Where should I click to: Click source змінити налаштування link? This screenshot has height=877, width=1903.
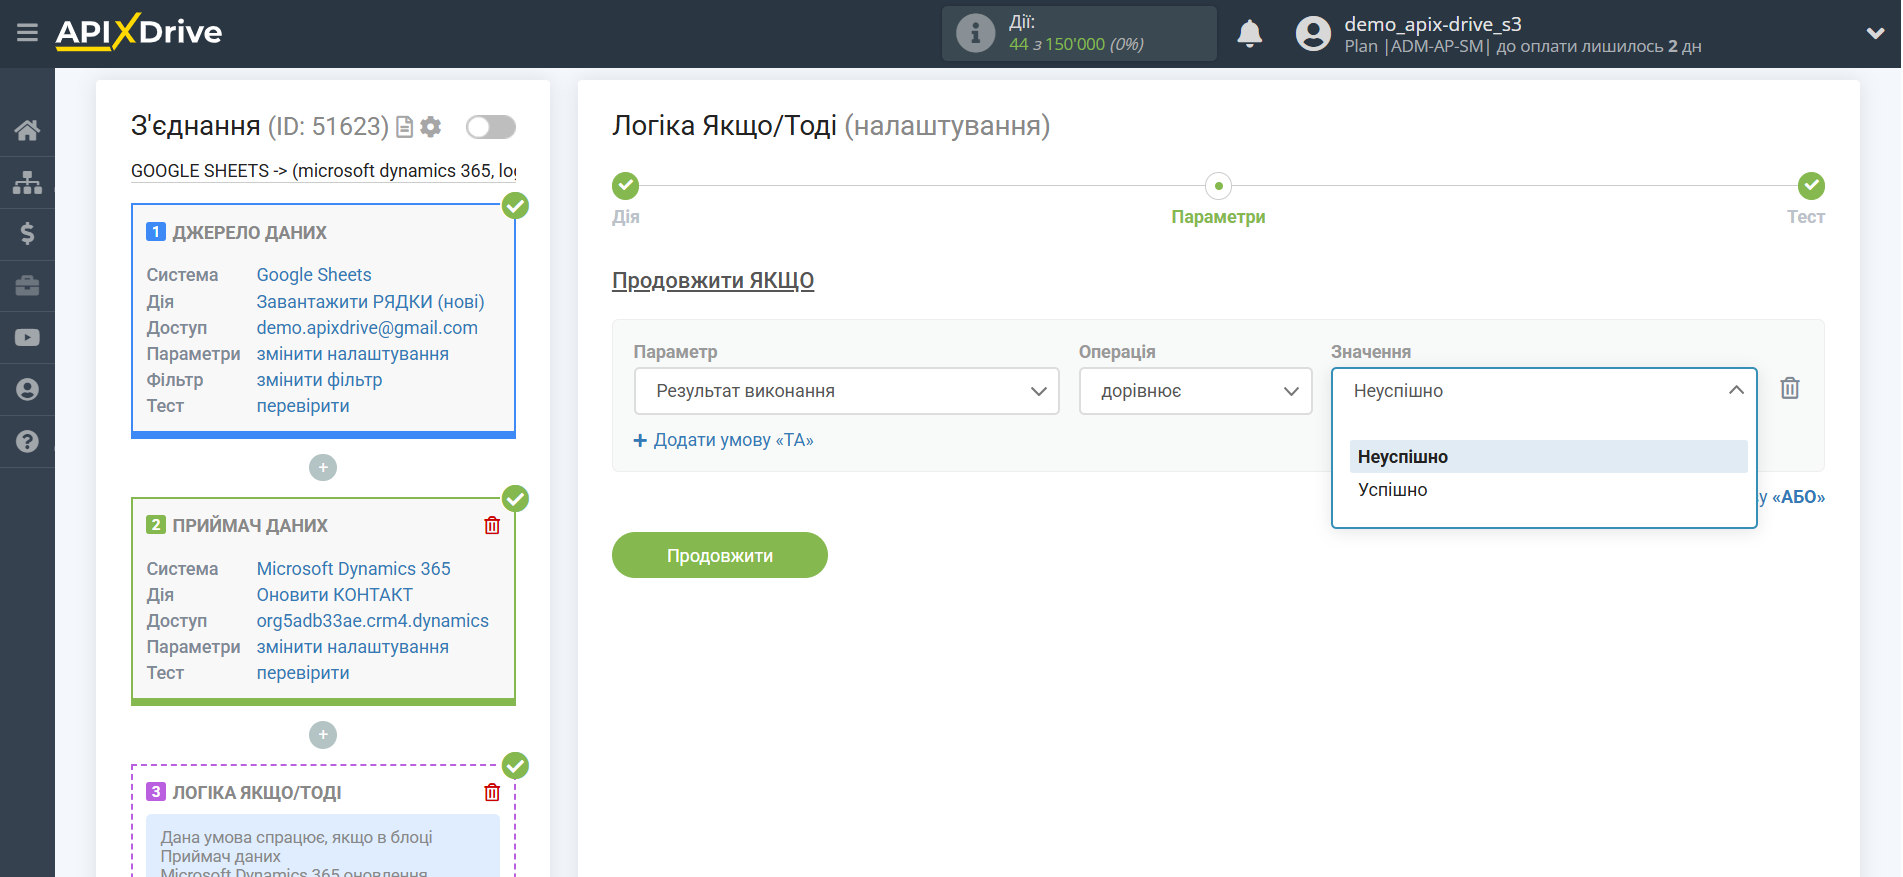coord(353,354)
